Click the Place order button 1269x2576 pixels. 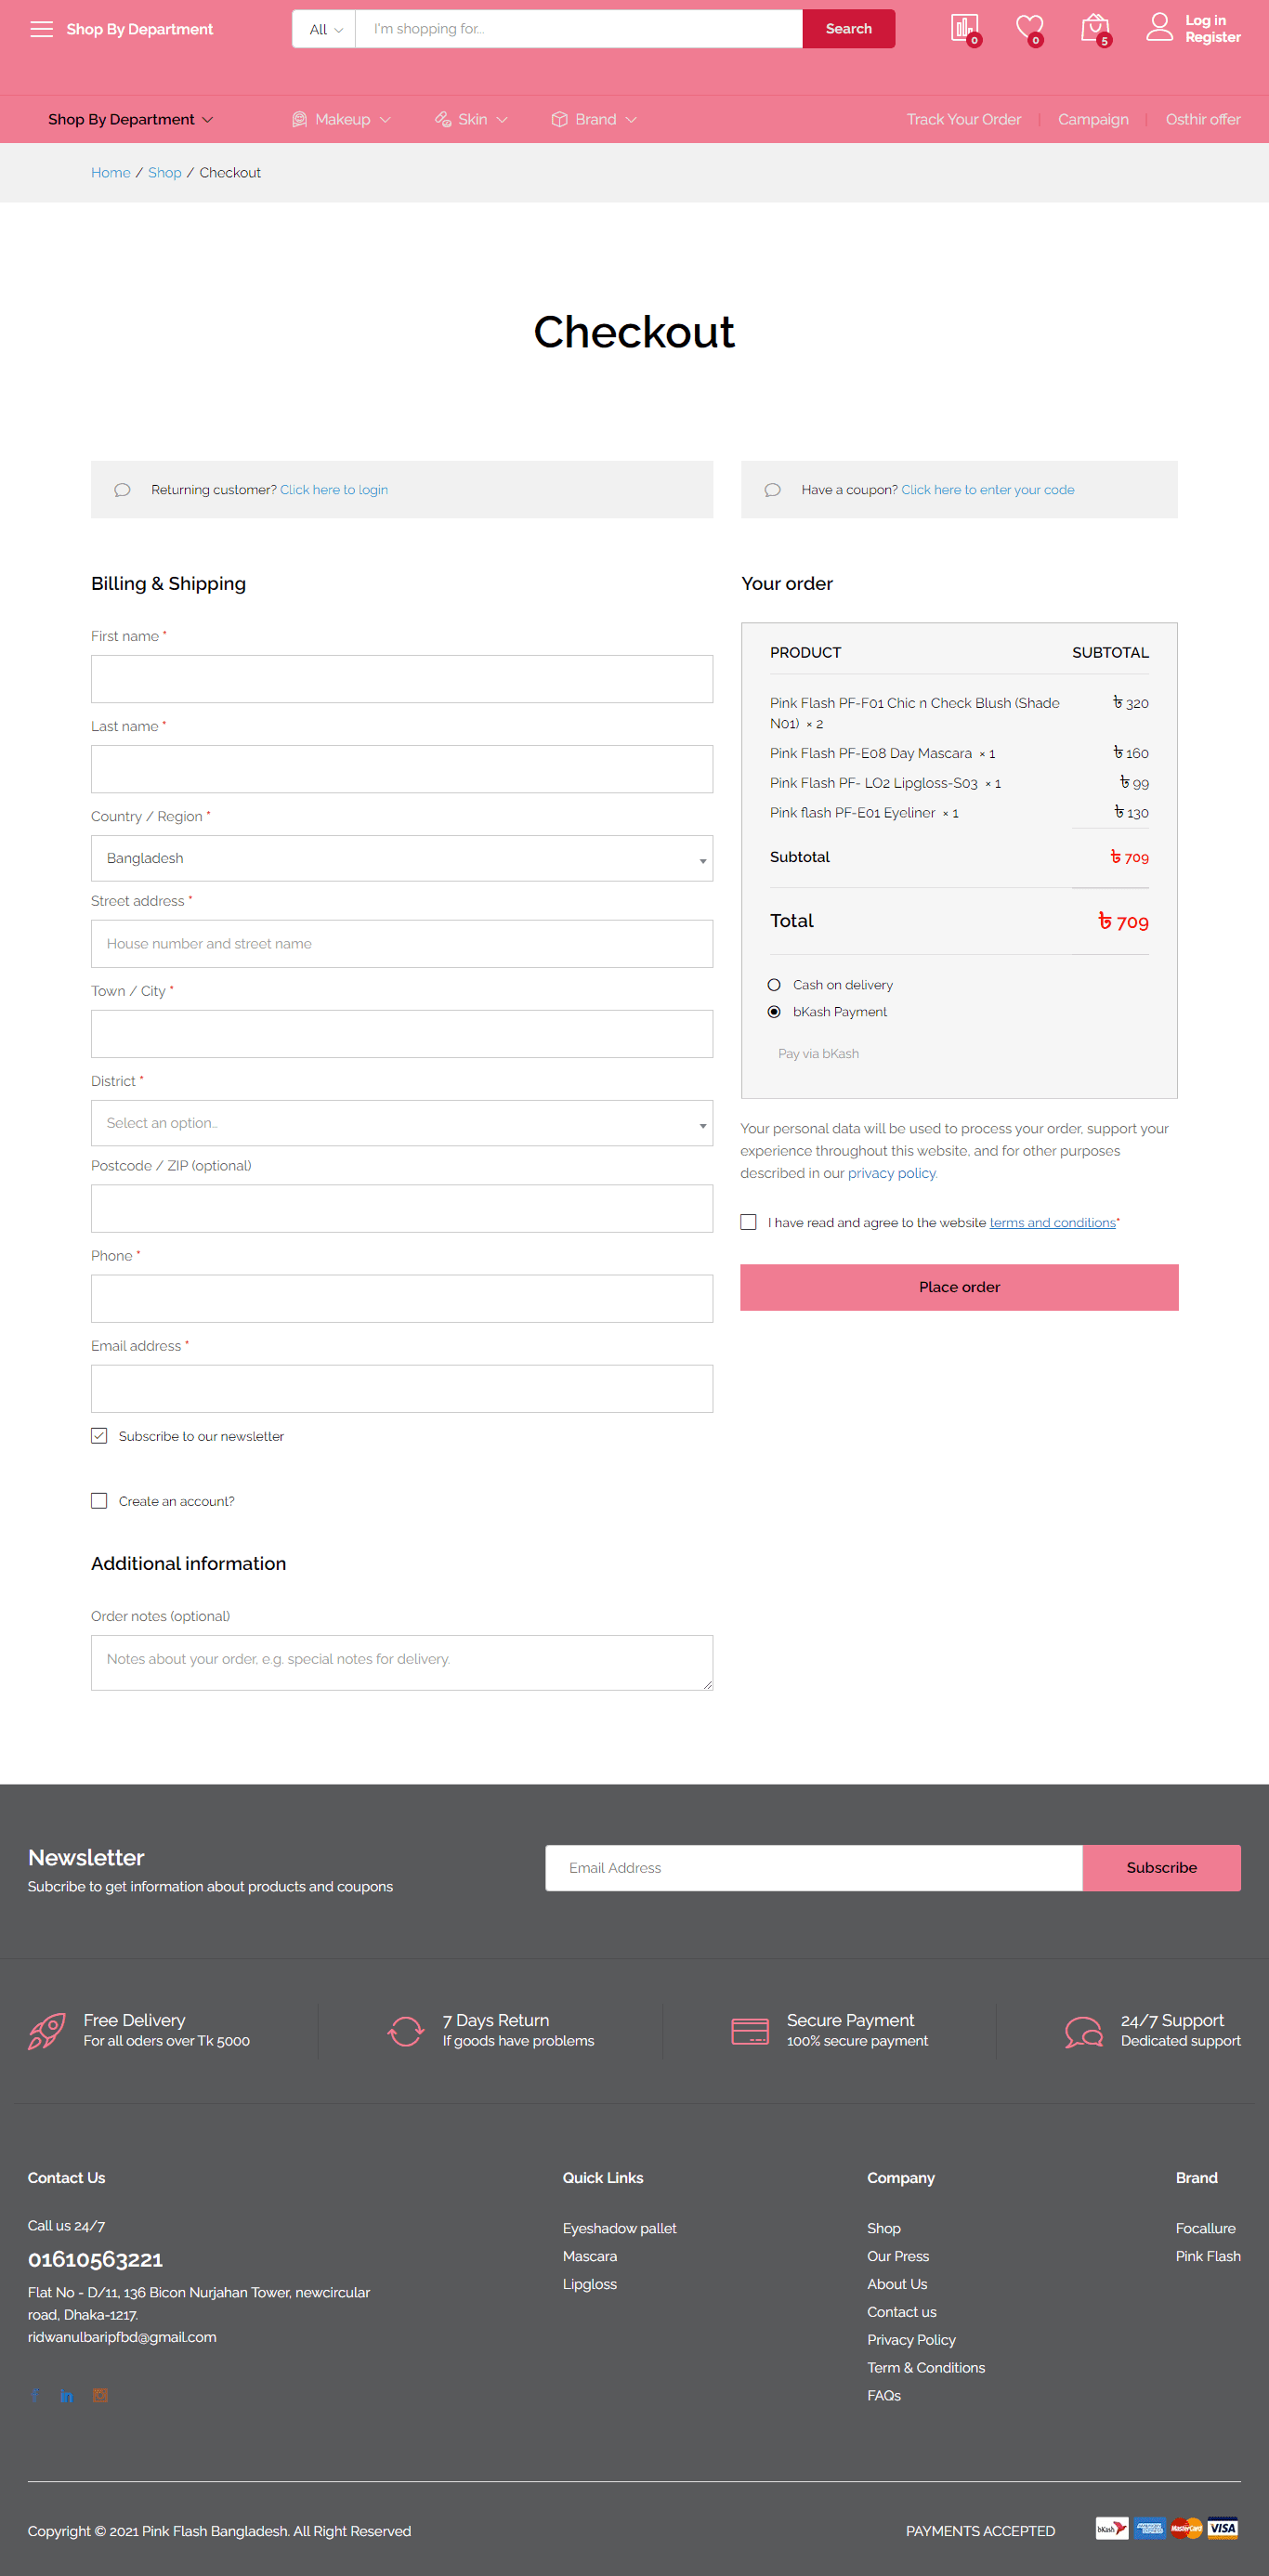pyautogui.click(x=959, y=1287)
